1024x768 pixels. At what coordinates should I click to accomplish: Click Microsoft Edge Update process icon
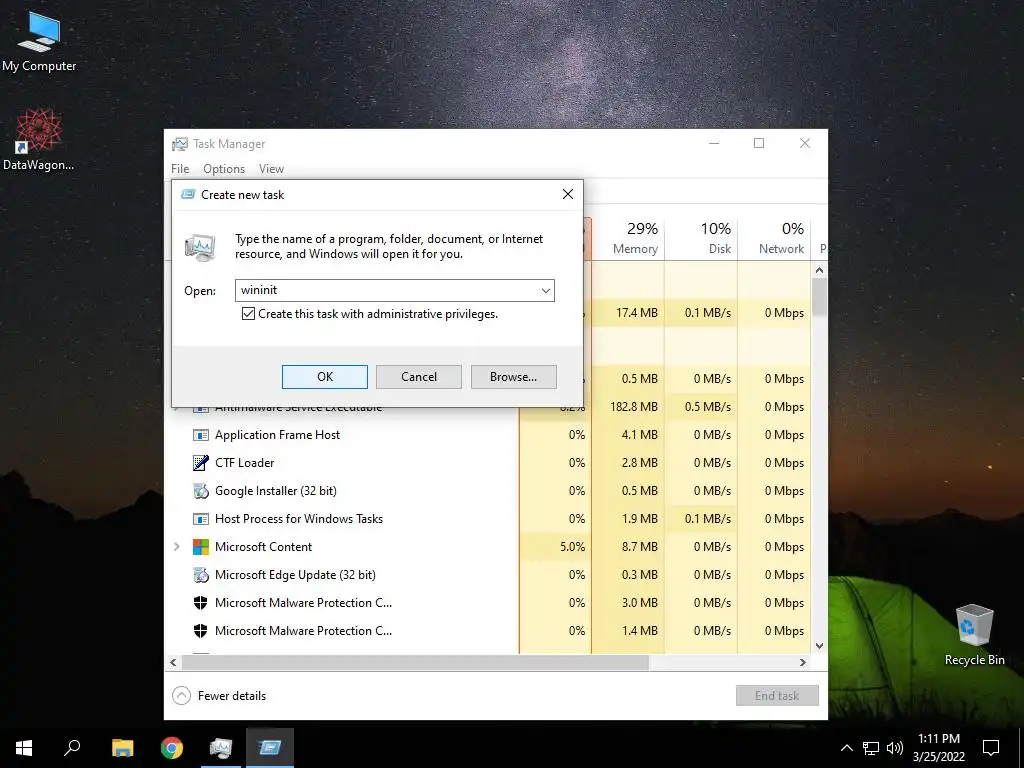tap(200, 575)
